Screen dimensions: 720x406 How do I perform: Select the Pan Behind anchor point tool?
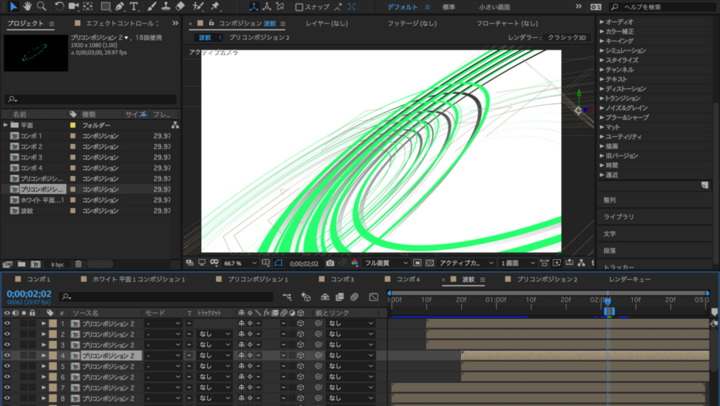[88, 6]
